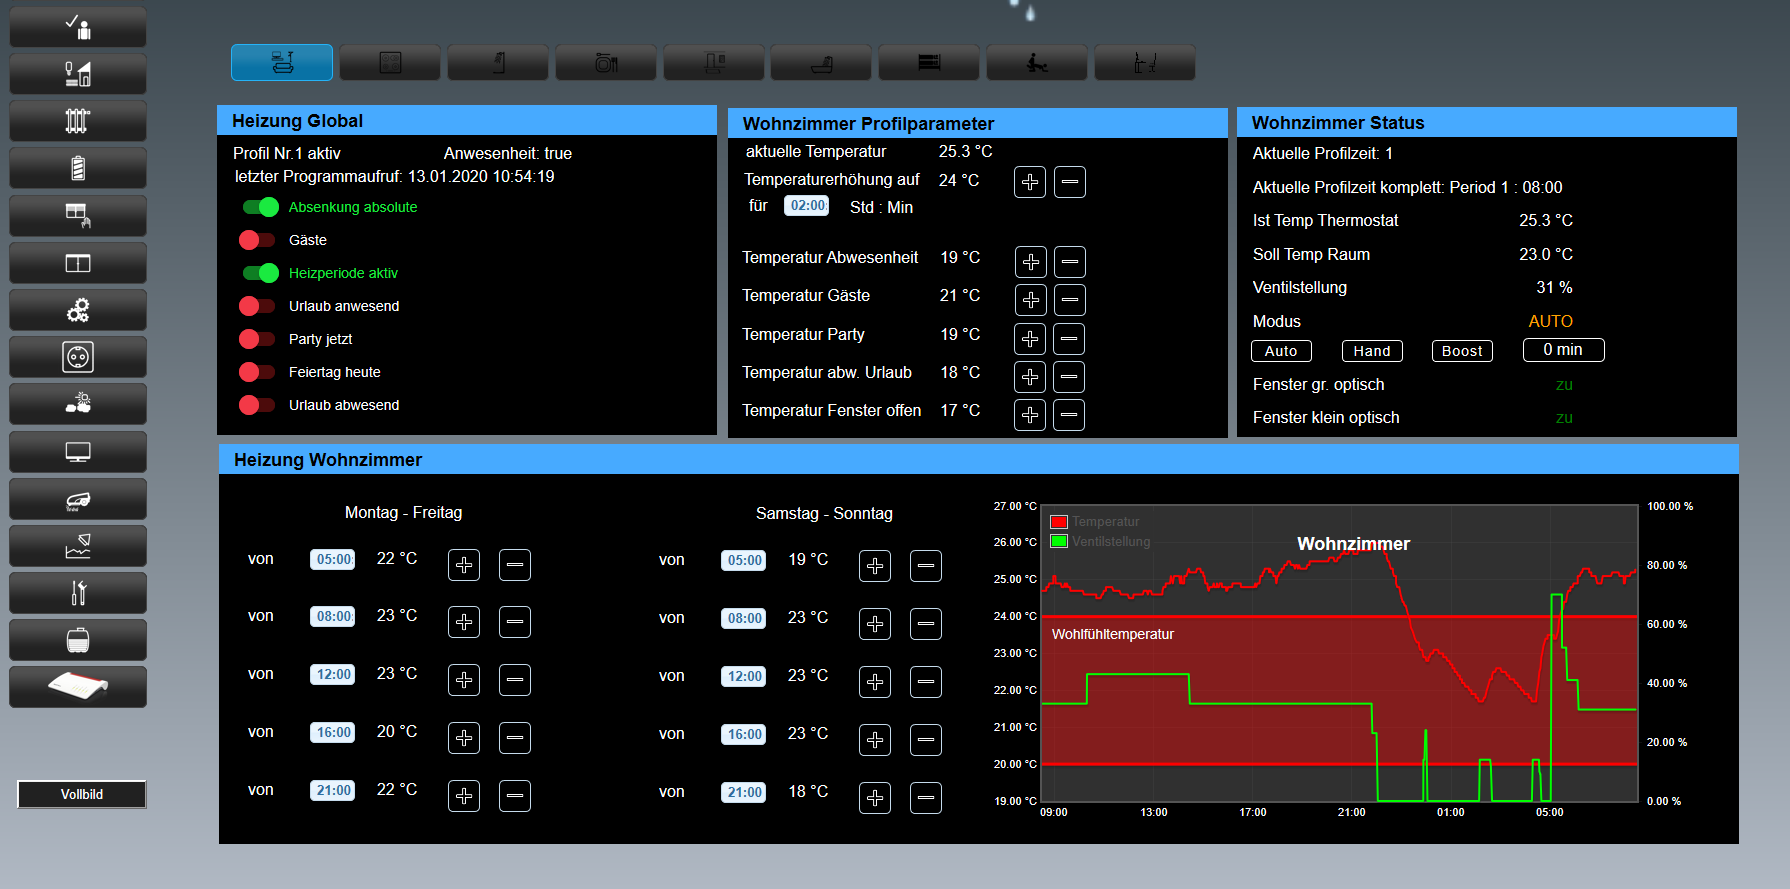Open the gears settings sidebar icon
This screenshot has height=889, width=1790.
[x=78, y=310]
